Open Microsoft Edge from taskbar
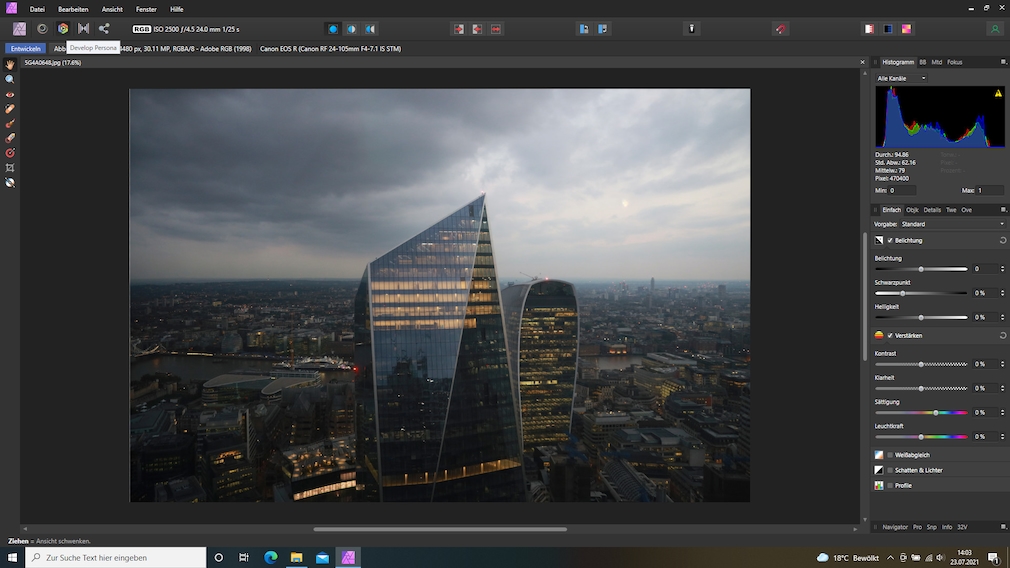This screenshot has height=568, width=1010. tap(271, 557)
